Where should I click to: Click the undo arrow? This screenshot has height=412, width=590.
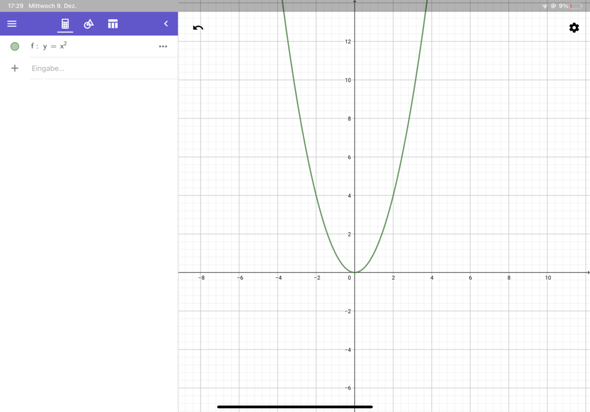(198, 28)
